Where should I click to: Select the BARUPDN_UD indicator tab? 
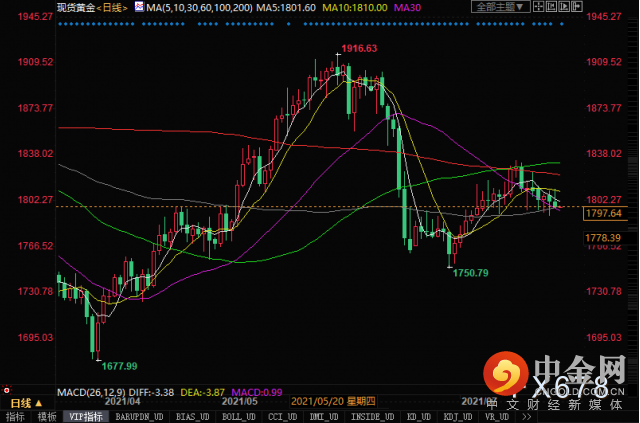(x=139, y=417)
